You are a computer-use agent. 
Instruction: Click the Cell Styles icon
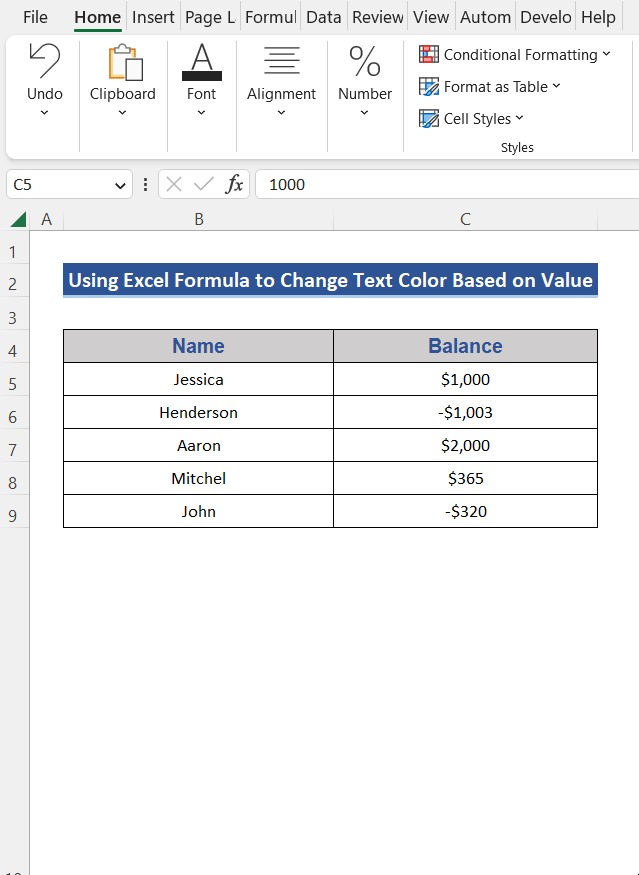click(x=429, y=118)
